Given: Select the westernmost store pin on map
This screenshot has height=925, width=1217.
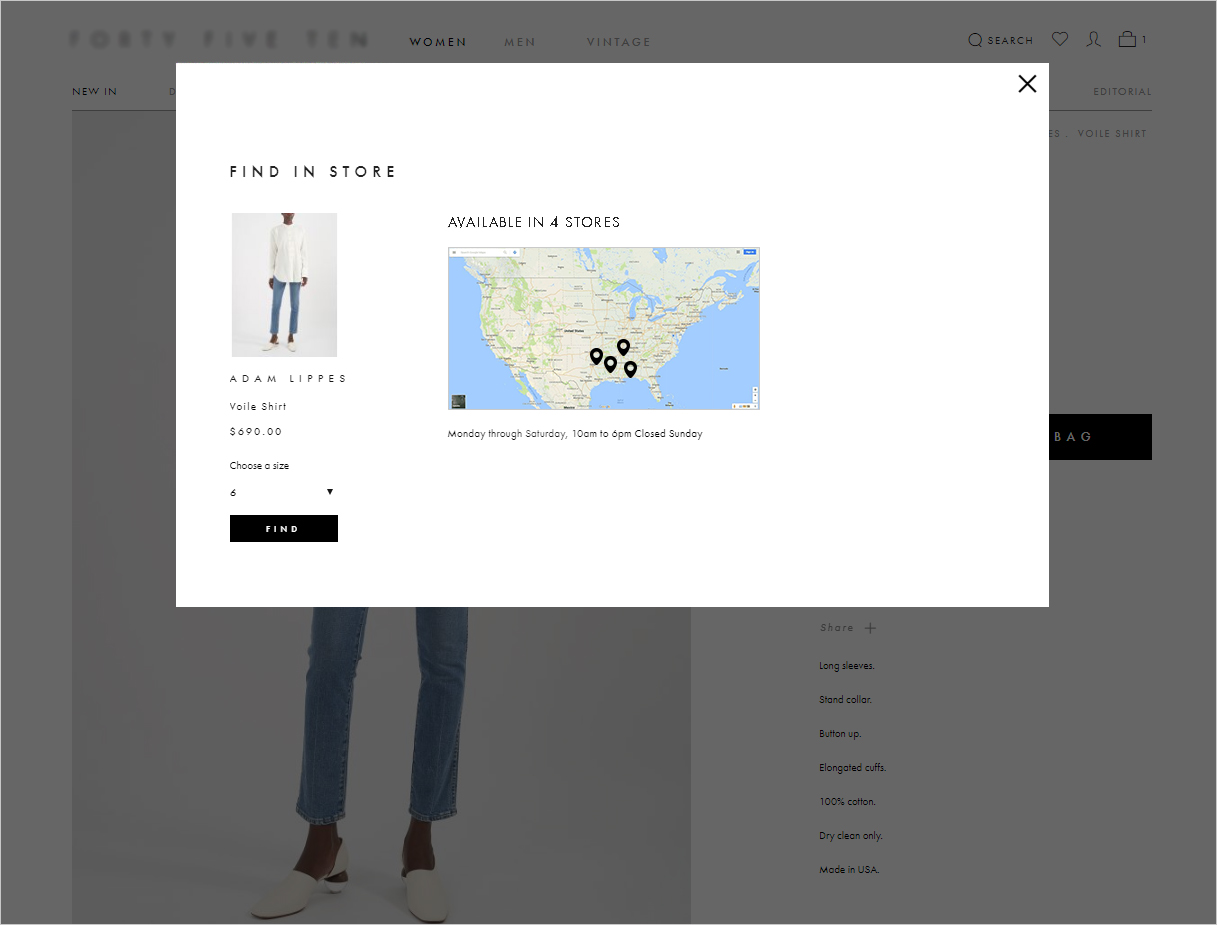Looking at the screenshot, I should [596, 355].
